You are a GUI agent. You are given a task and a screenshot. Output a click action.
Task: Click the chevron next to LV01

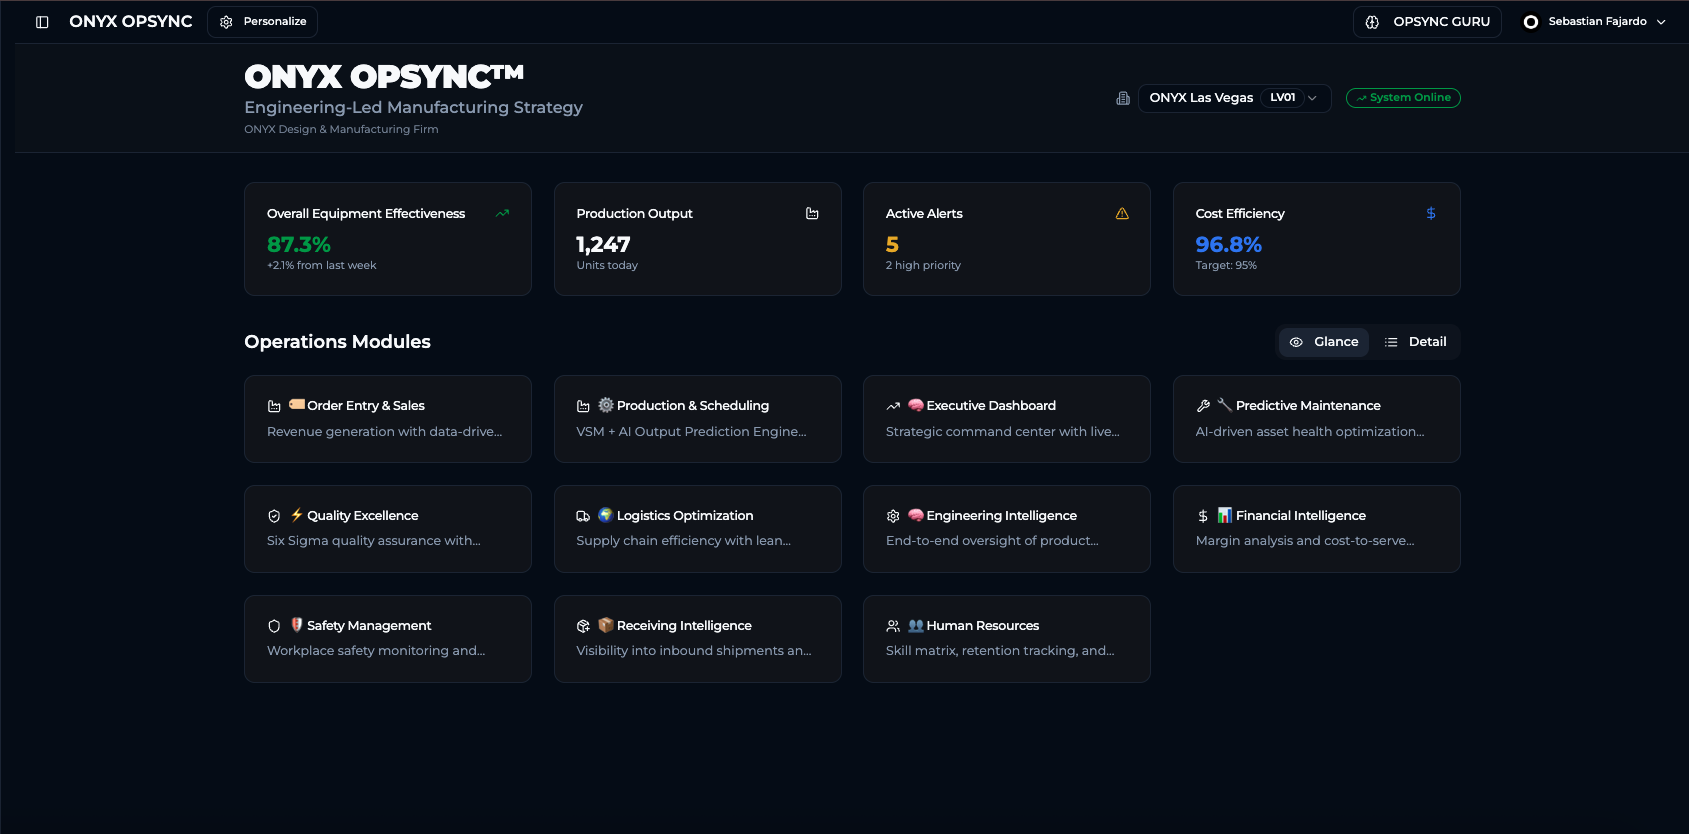tap(1312, 98)
